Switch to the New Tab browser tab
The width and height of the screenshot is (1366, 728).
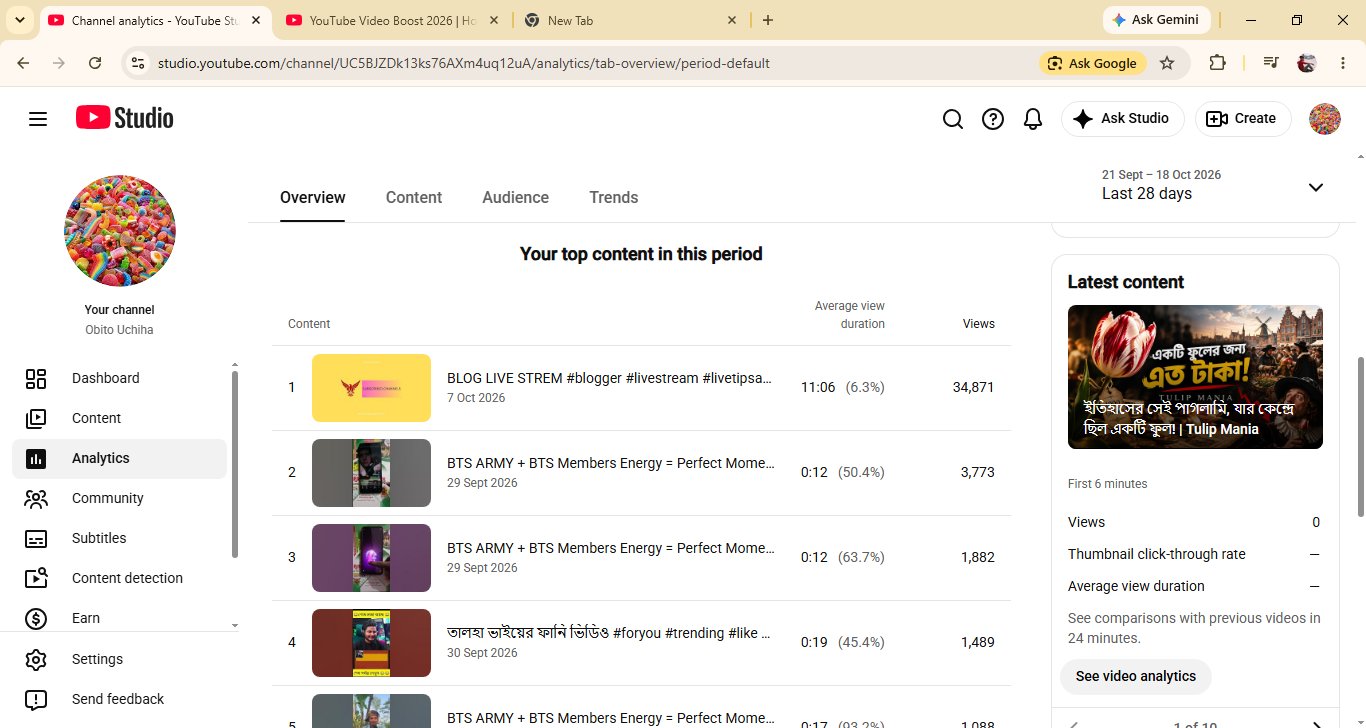point(630,20)
